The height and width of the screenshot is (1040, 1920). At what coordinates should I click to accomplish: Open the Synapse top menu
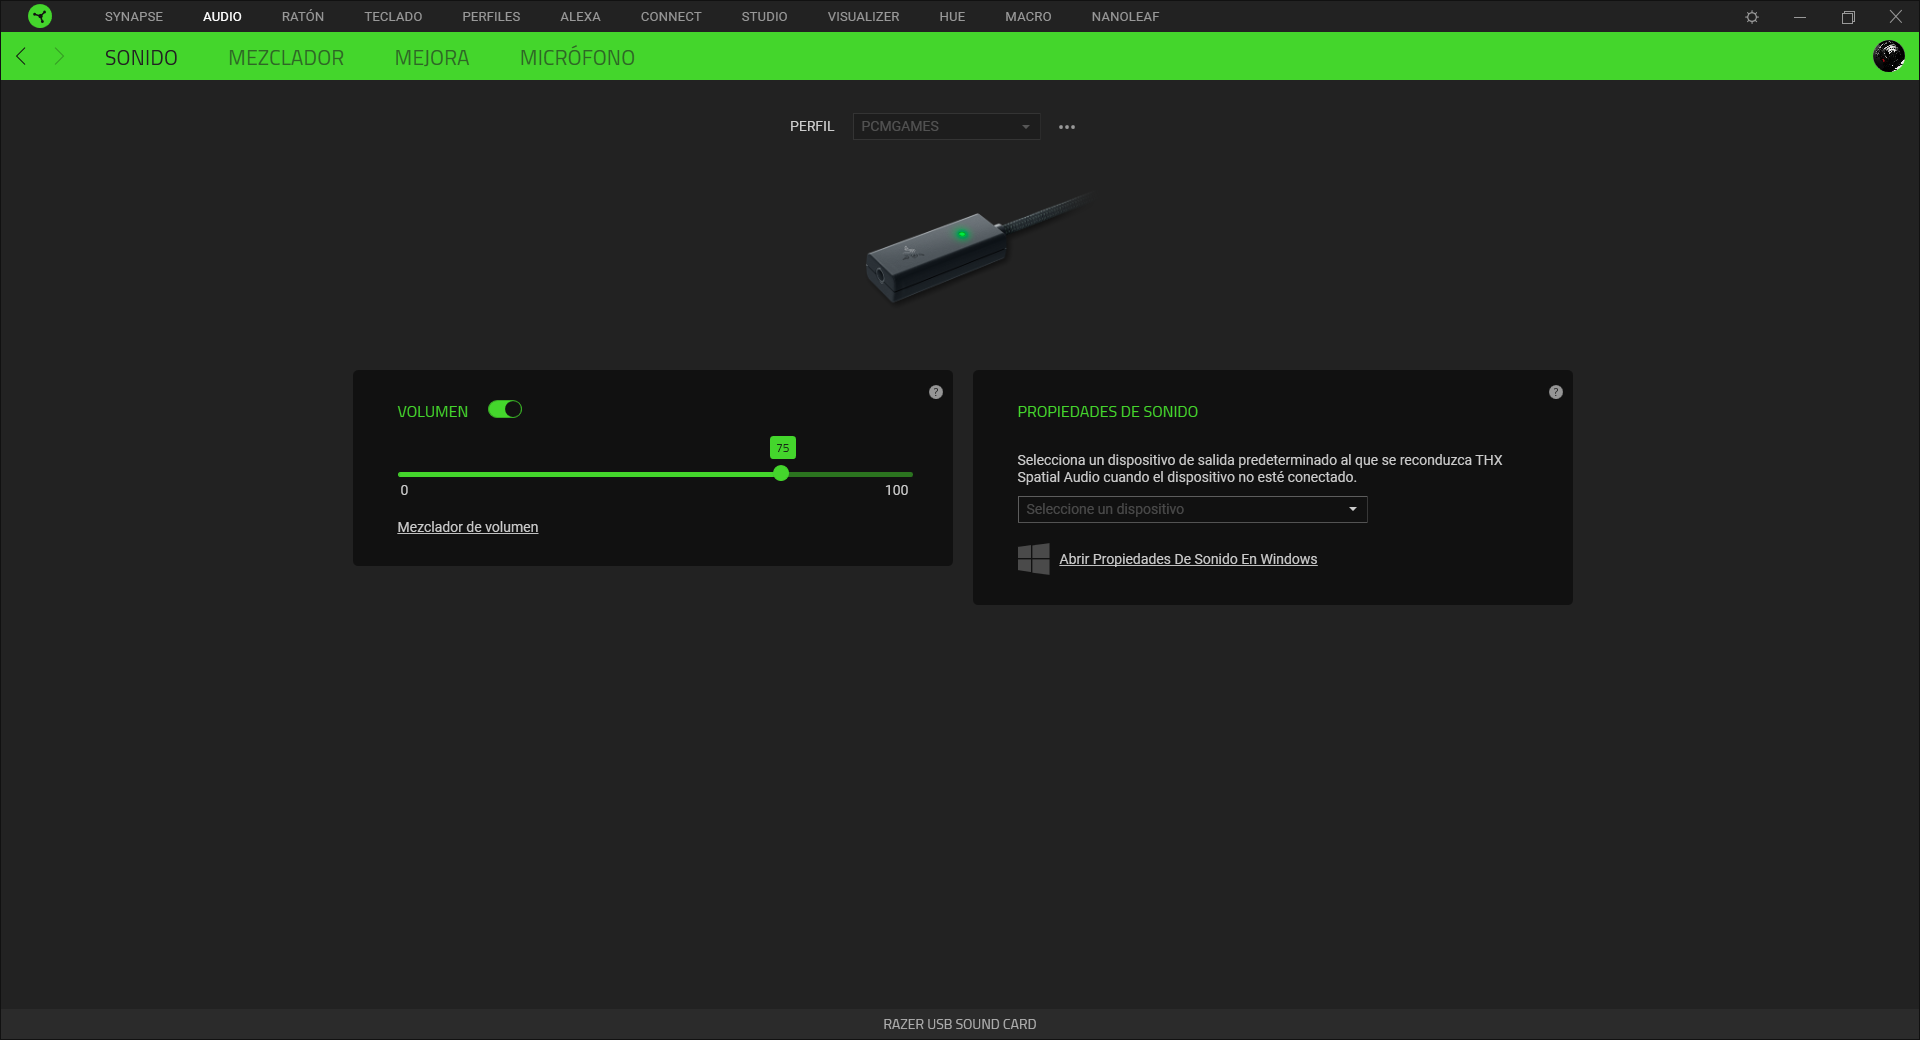(x=134, y=17)
